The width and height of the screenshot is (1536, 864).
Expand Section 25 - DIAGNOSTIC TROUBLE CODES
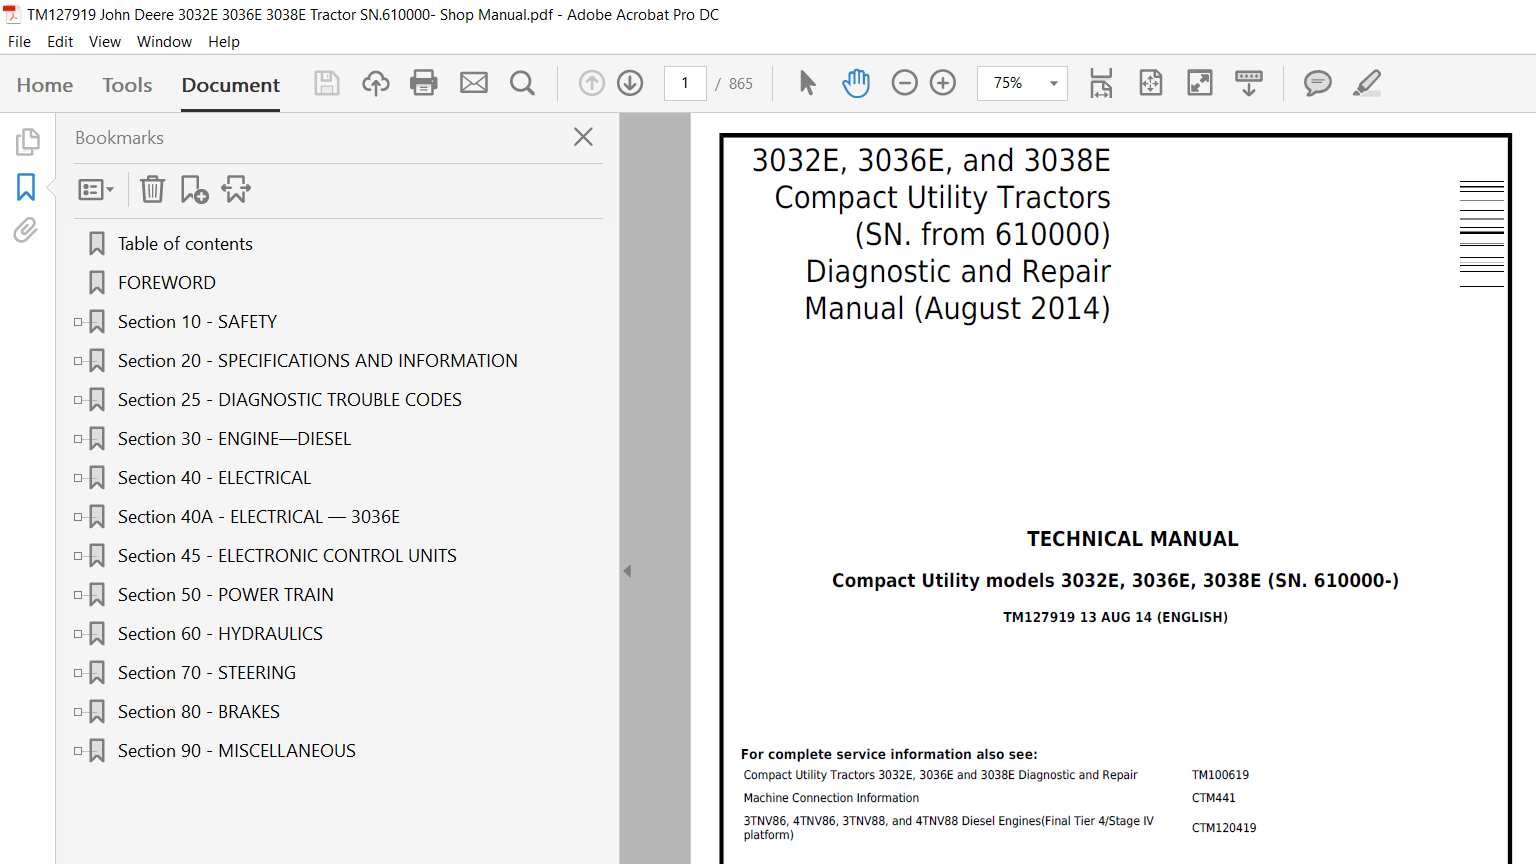tap(78, 400)
